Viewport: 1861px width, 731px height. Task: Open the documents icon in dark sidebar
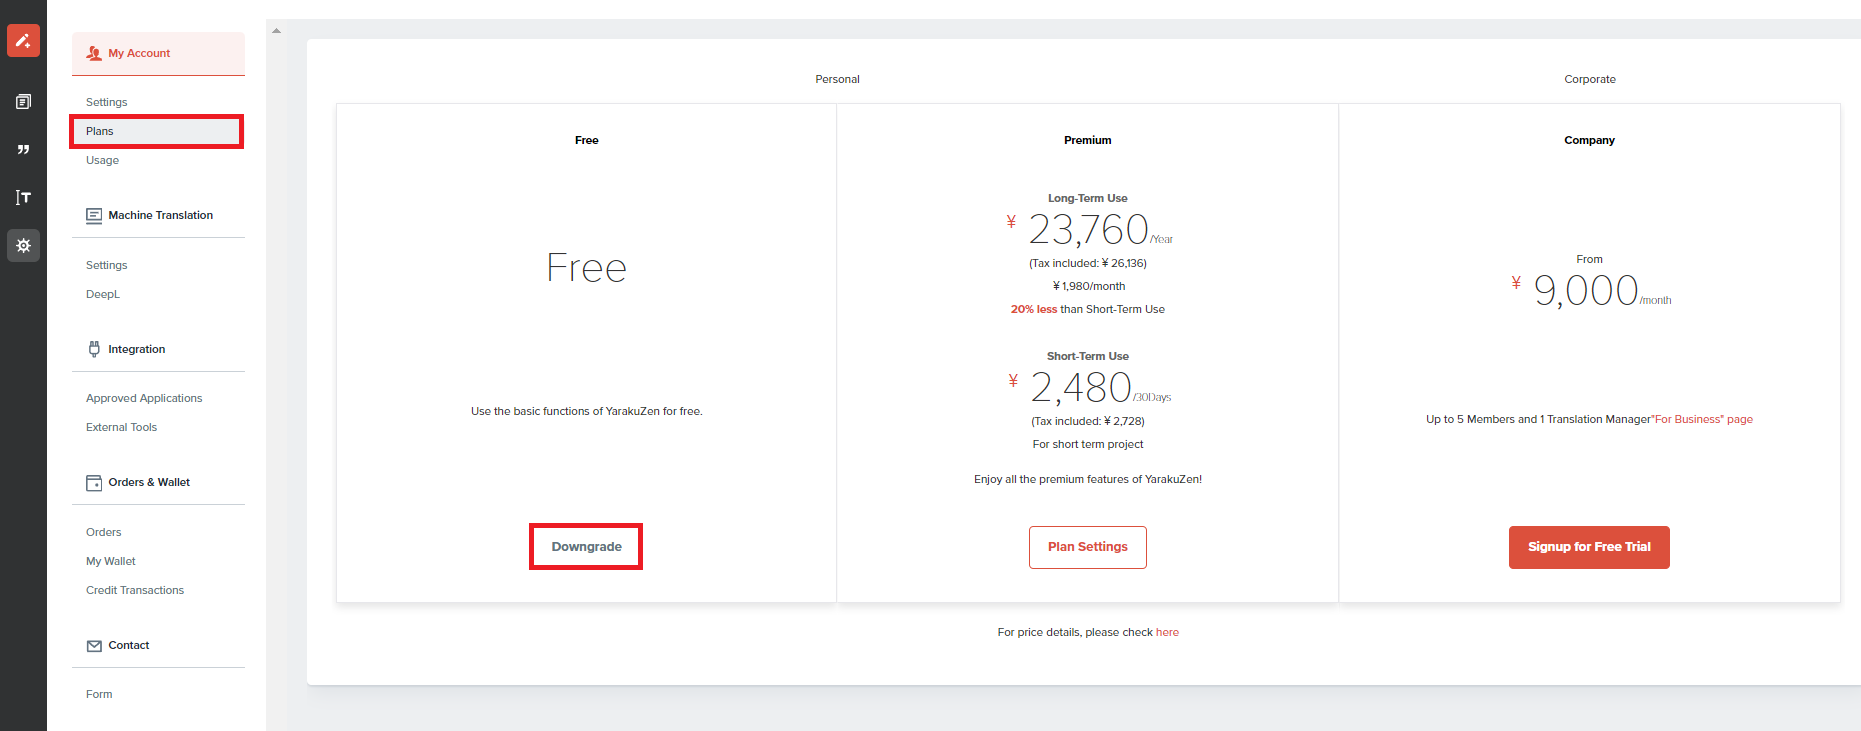coord(23,101)
